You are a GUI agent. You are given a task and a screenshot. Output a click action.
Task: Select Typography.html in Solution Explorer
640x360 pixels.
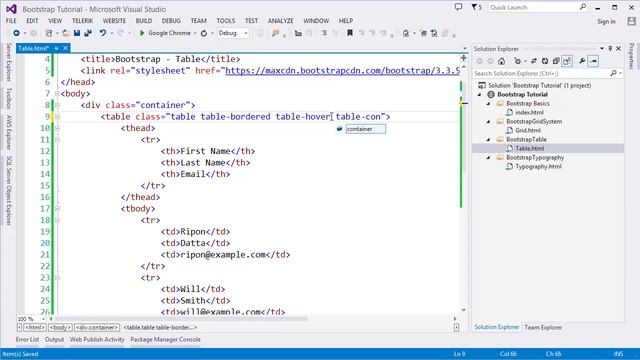538,167
